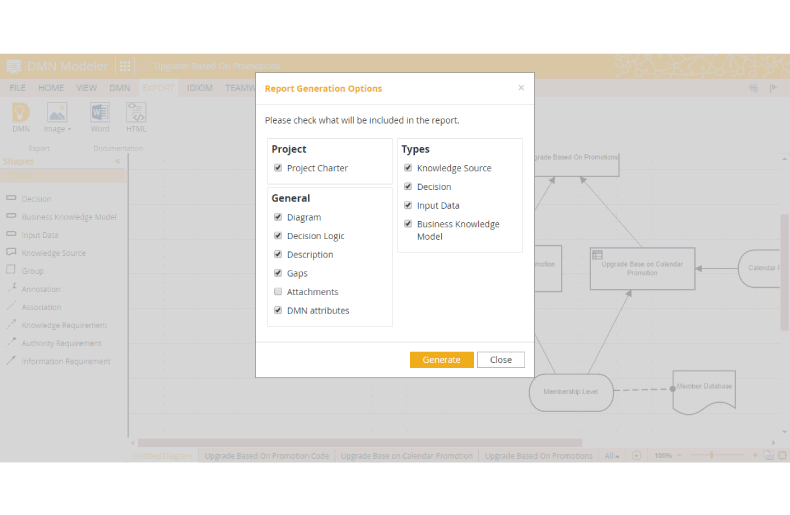Click the Generate button

tap(441, 360)
